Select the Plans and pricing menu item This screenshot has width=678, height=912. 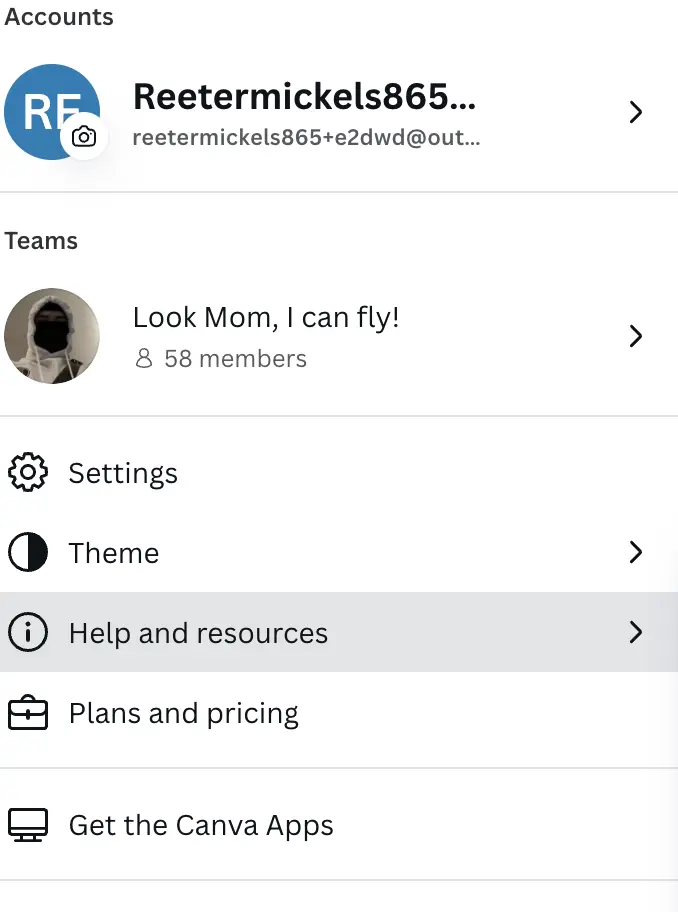(x=339, y=712)
